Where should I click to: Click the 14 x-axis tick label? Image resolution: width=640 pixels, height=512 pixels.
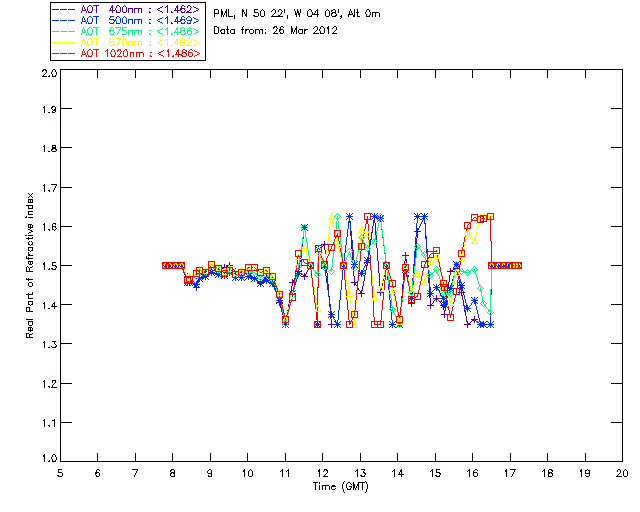398,473
